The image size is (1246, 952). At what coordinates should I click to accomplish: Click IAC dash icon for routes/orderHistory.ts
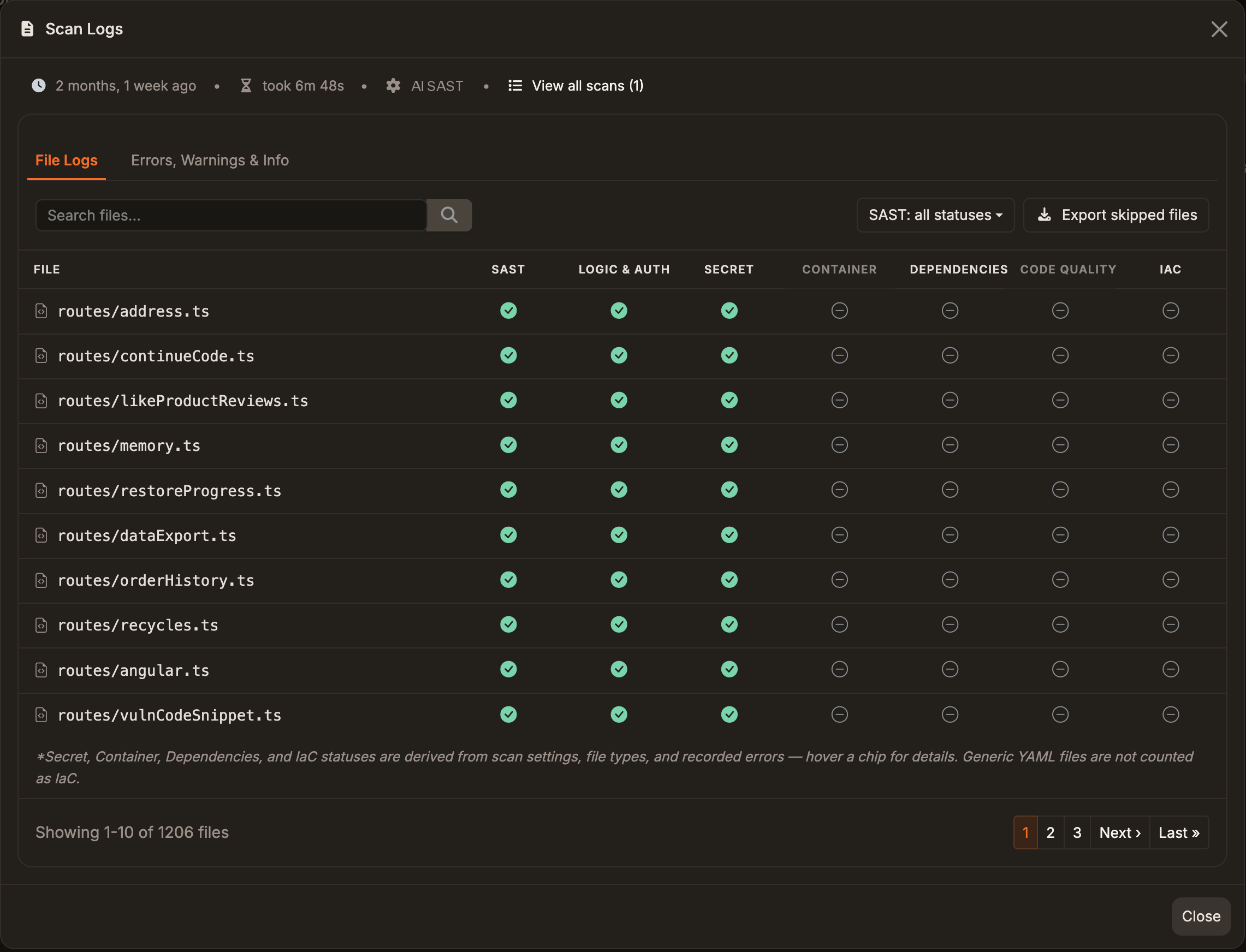1170,580
